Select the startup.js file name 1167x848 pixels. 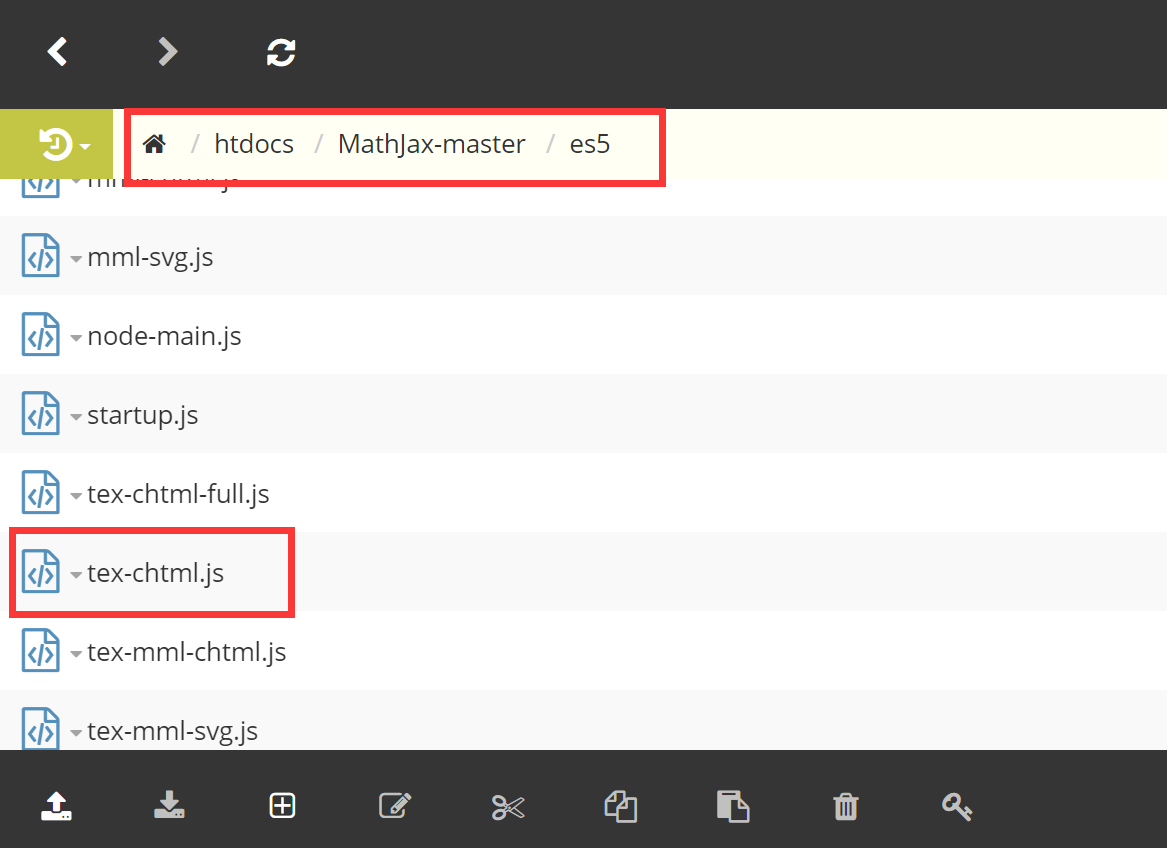(143, 415)
